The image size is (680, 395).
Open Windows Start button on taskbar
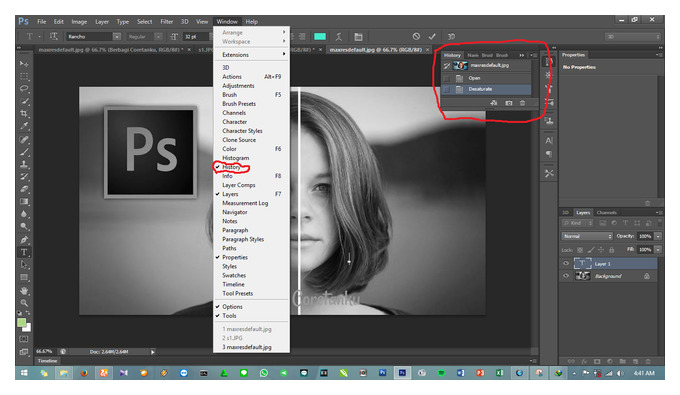click(24, 373)
